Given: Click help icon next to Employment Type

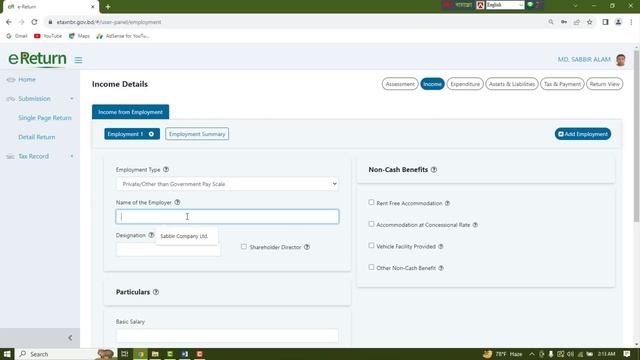Looking at the screenshot, I should 166,169.
